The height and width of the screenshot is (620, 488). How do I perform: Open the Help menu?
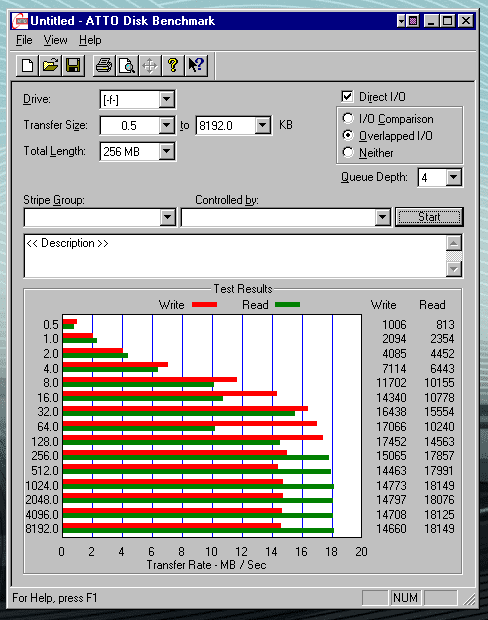(x=90, y=40)
